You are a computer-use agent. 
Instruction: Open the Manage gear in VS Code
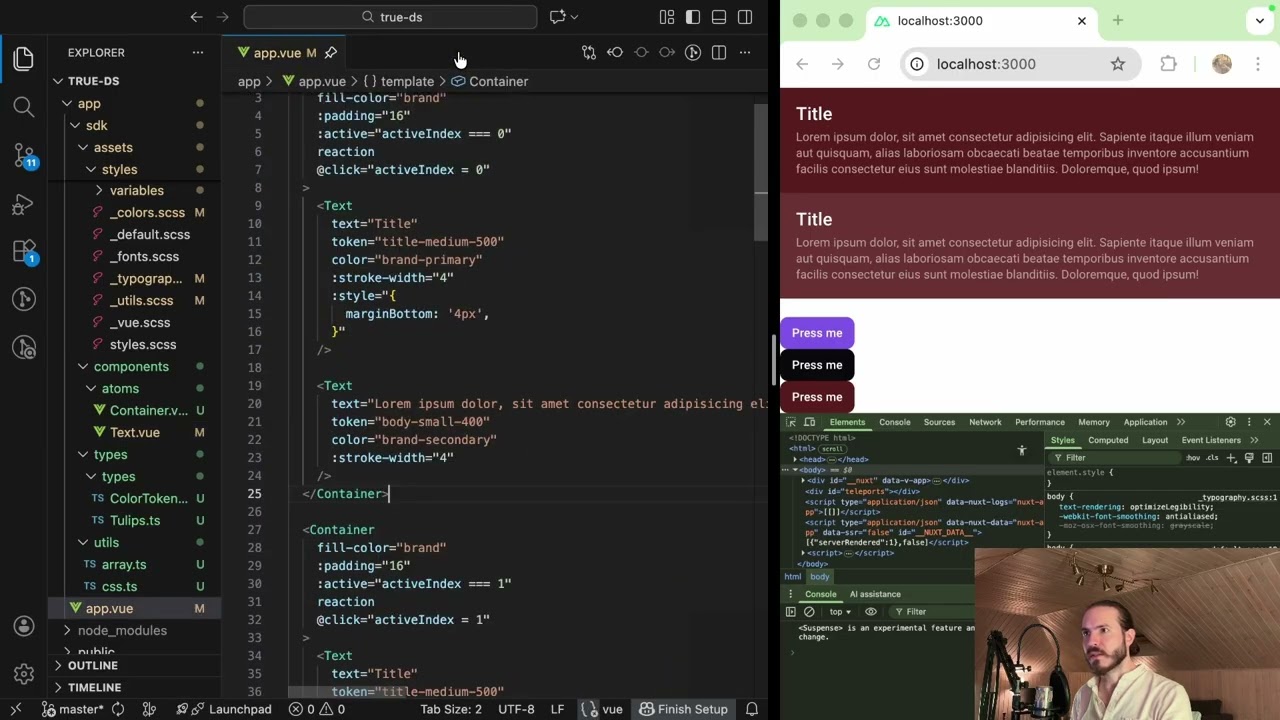click(24, 674)
